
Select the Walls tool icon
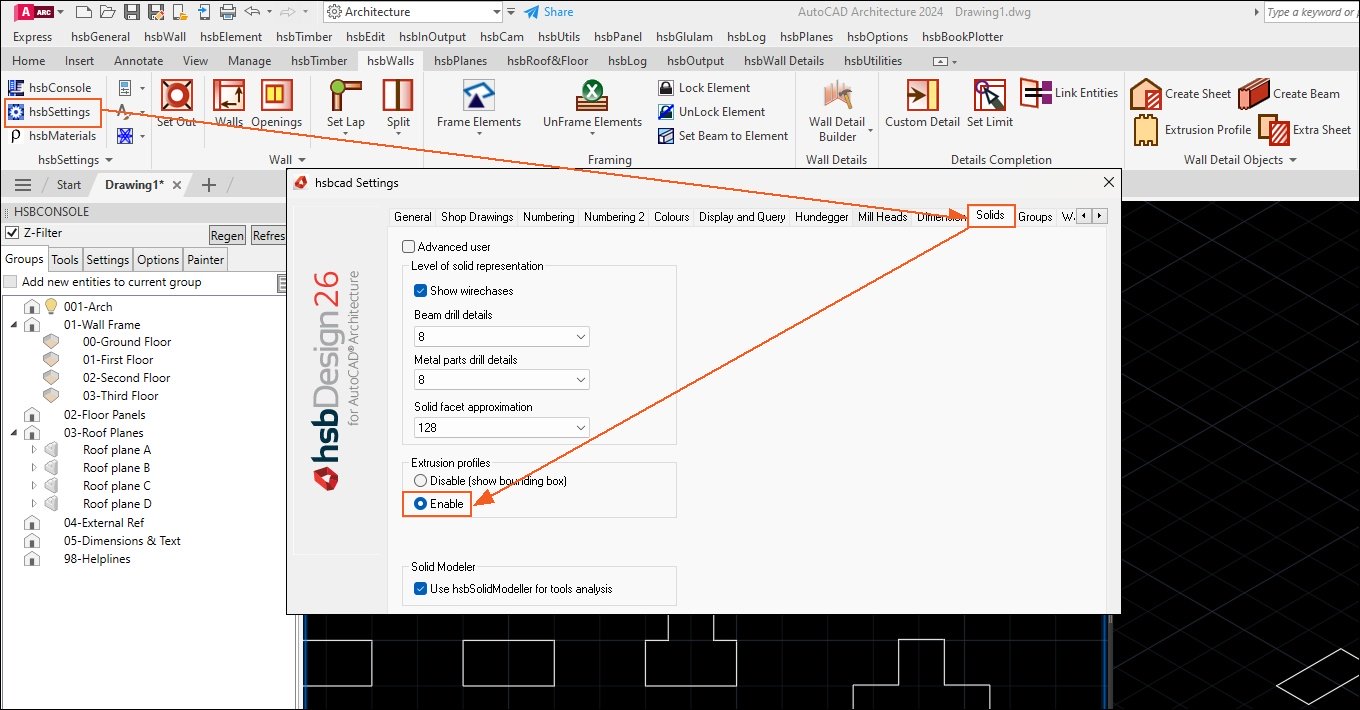tap(229, 96)
